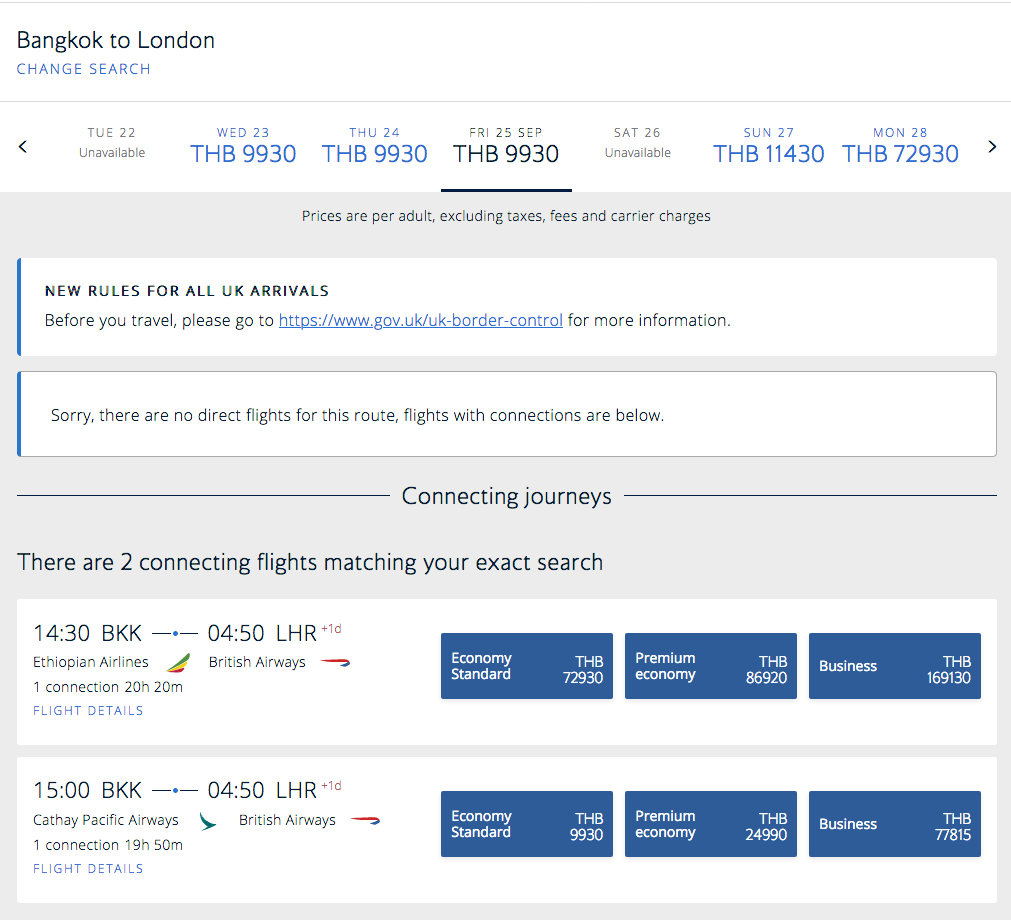Select SUN 27 THB 11430 tab

click(769, 146)
